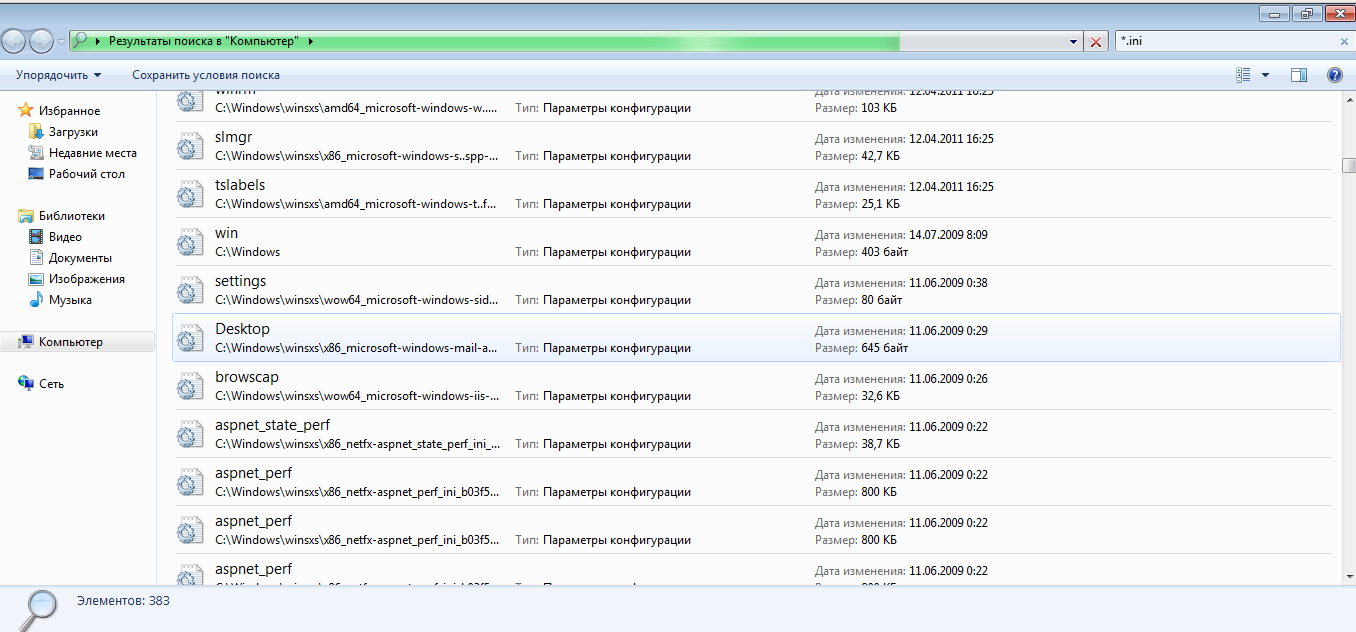Click the Forward navigation arrow button

(42, 41)
